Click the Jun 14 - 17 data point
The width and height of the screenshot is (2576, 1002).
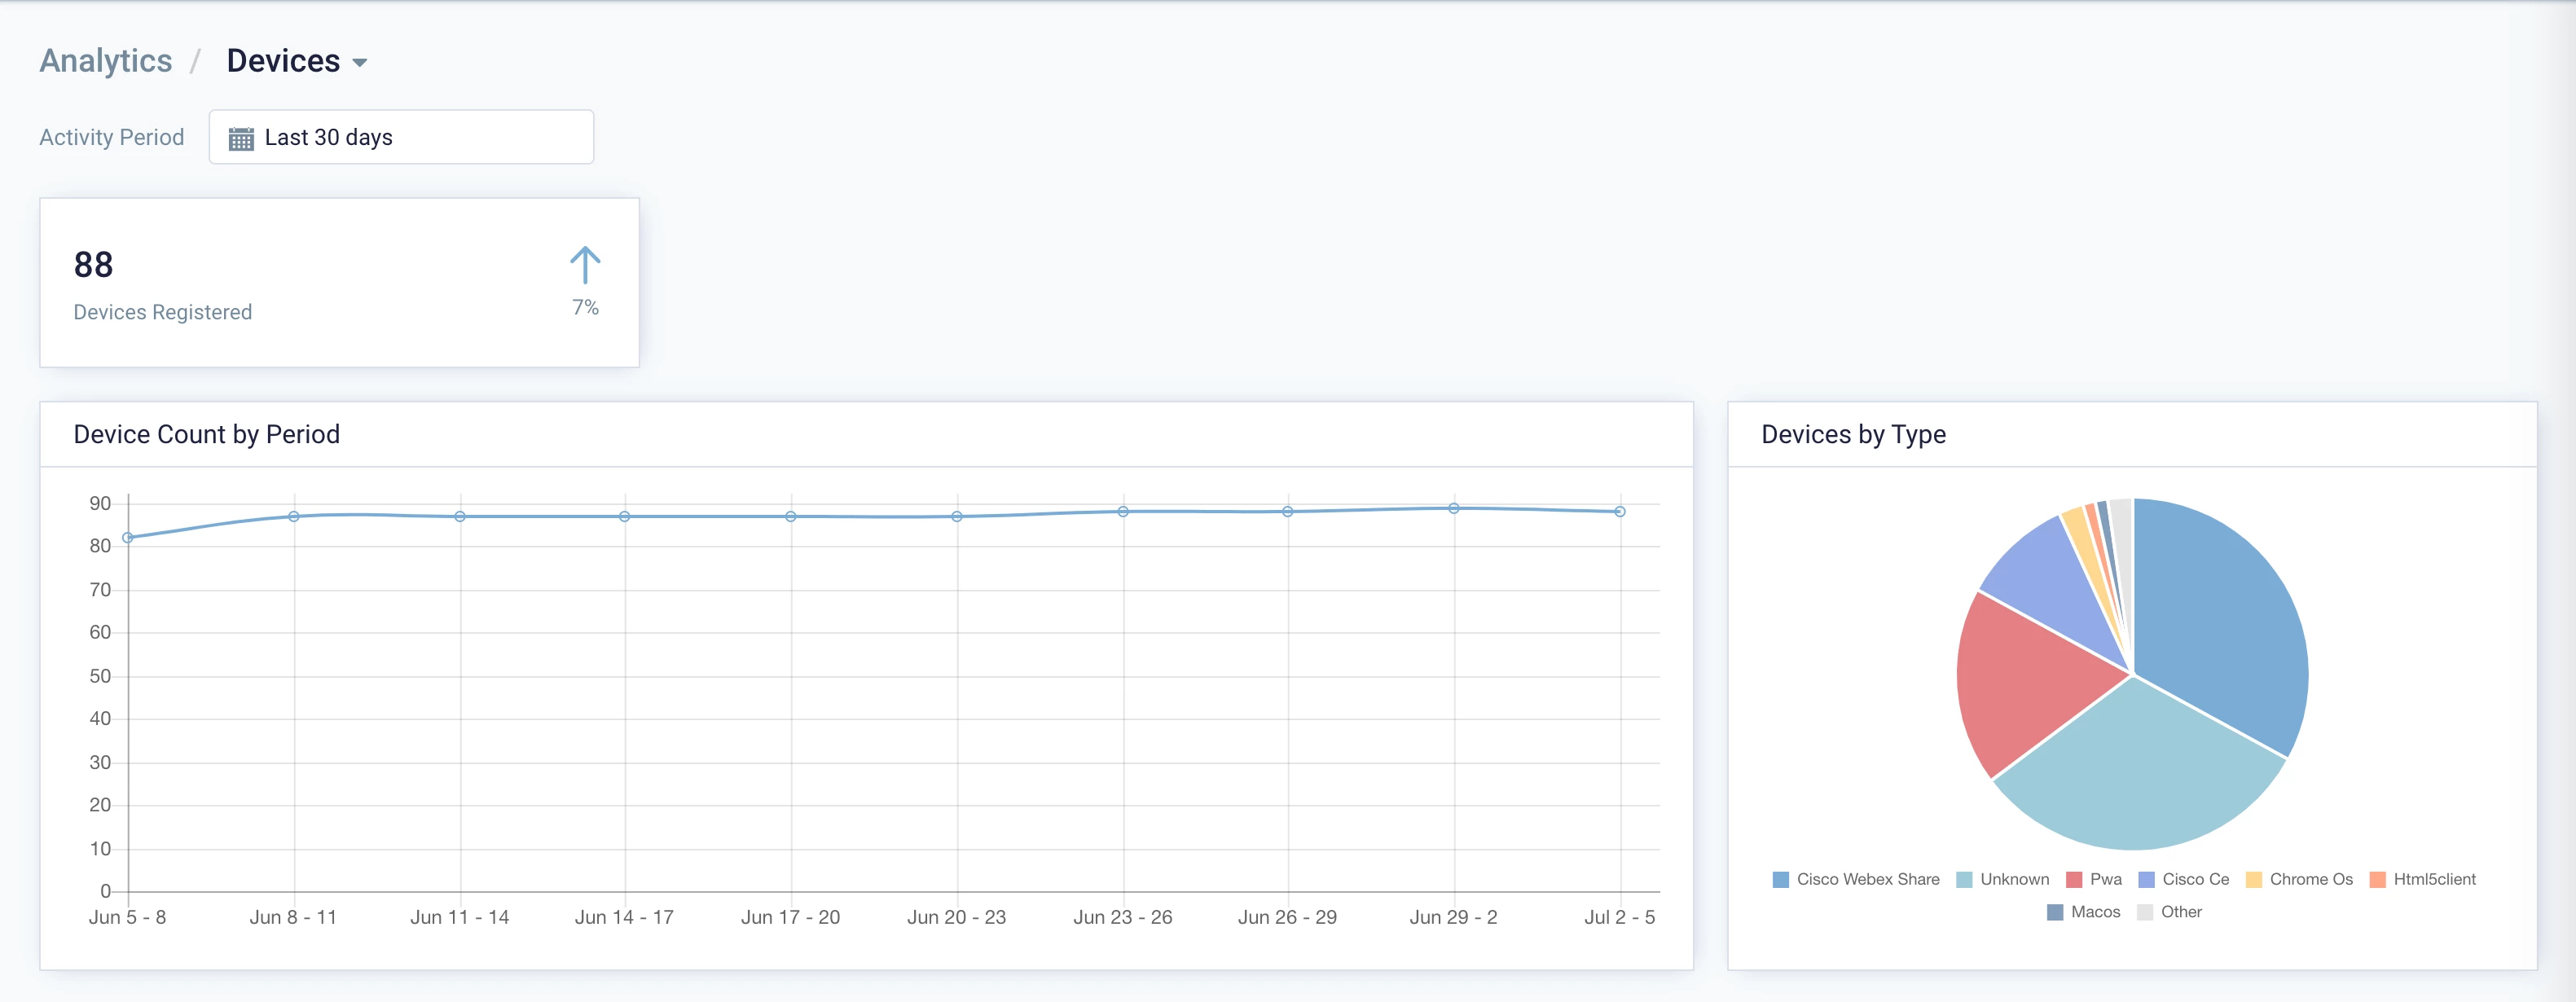625,517
